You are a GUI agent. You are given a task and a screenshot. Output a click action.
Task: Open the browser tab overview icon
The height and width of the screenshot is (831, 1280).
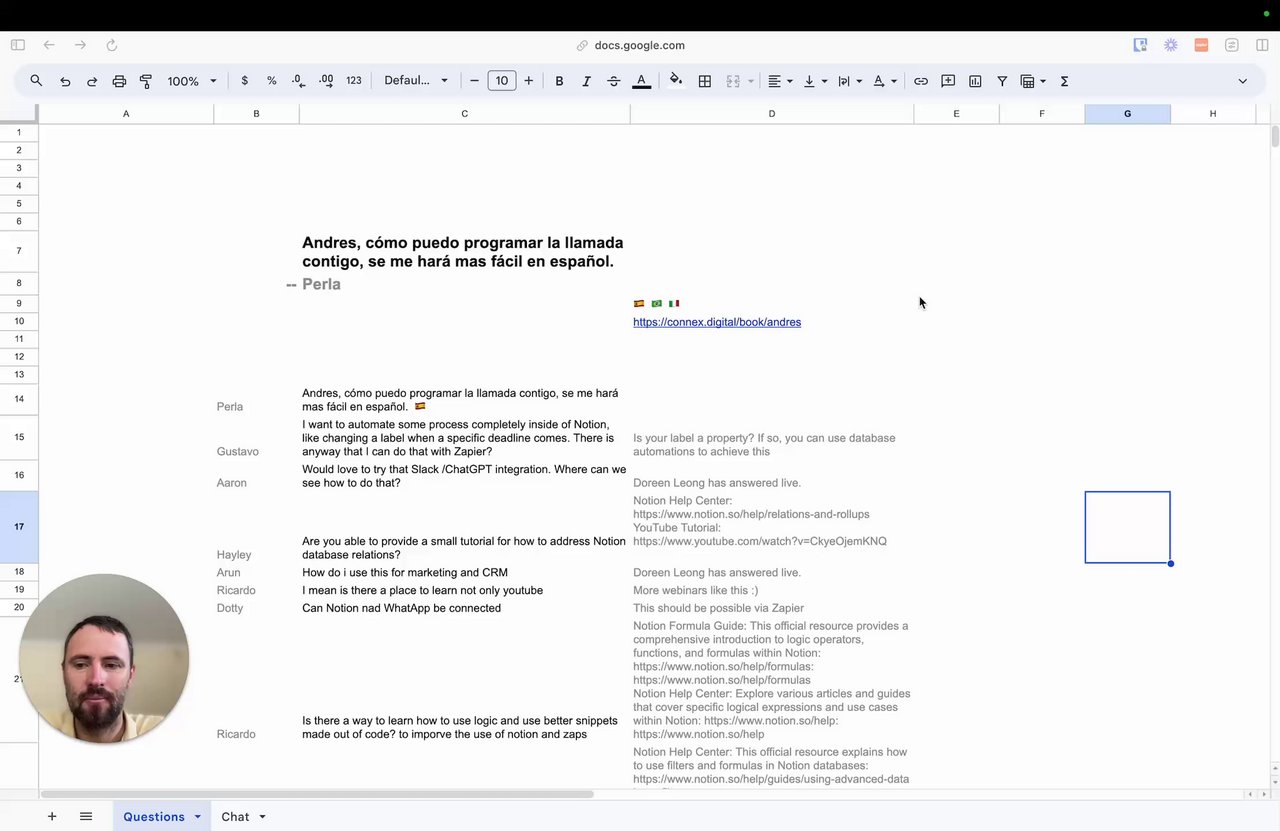tap(1262, 45)
